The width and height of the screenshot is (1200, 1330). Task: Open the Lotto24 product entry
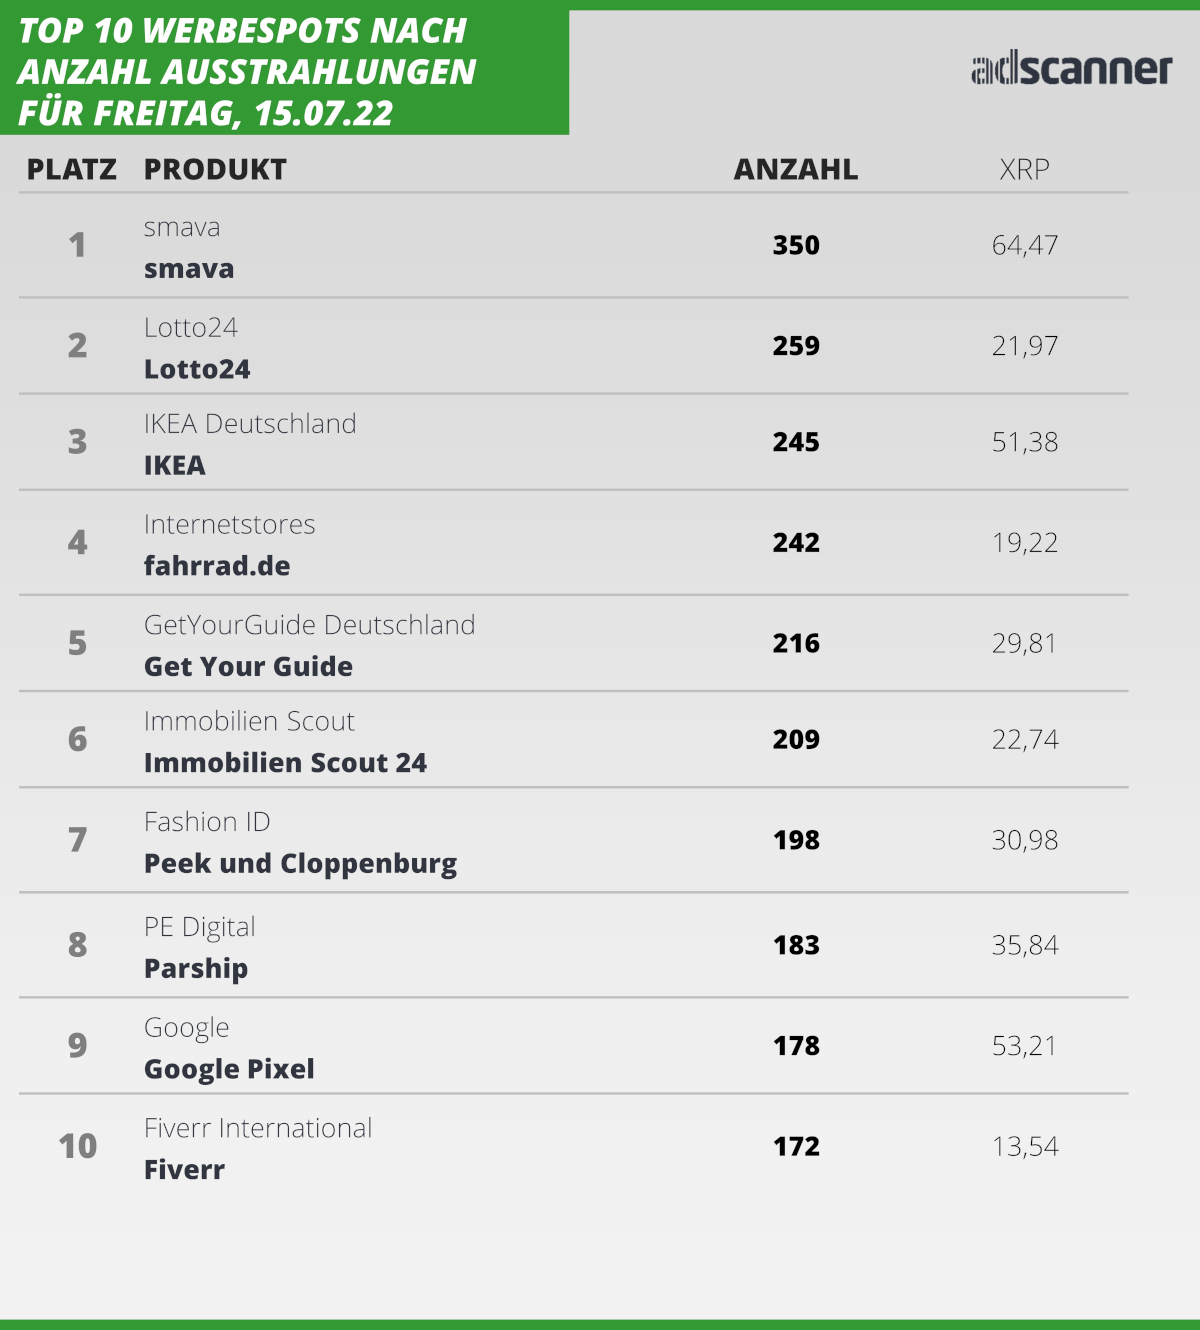(x=197, y=369)
